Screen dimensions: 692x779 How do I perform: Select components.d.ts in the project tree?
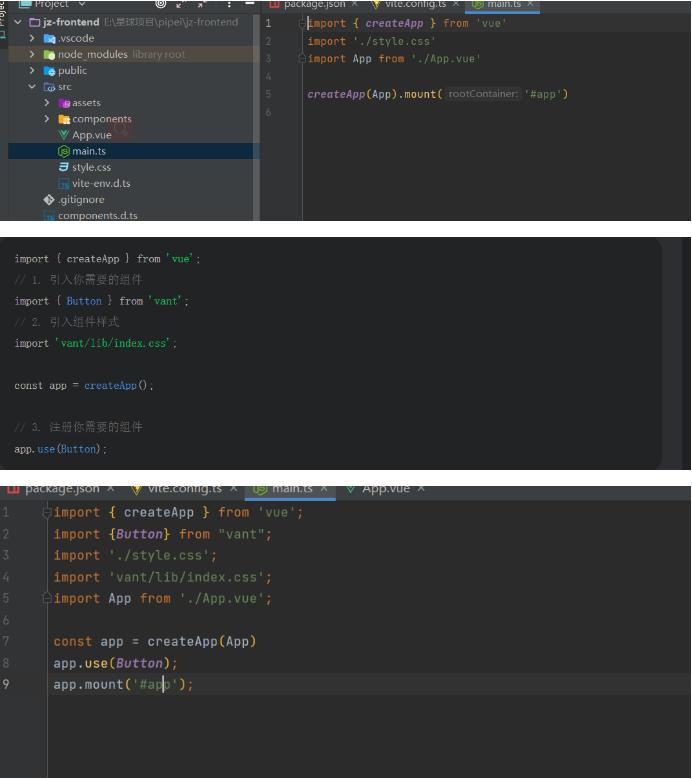tap(98, 216)
